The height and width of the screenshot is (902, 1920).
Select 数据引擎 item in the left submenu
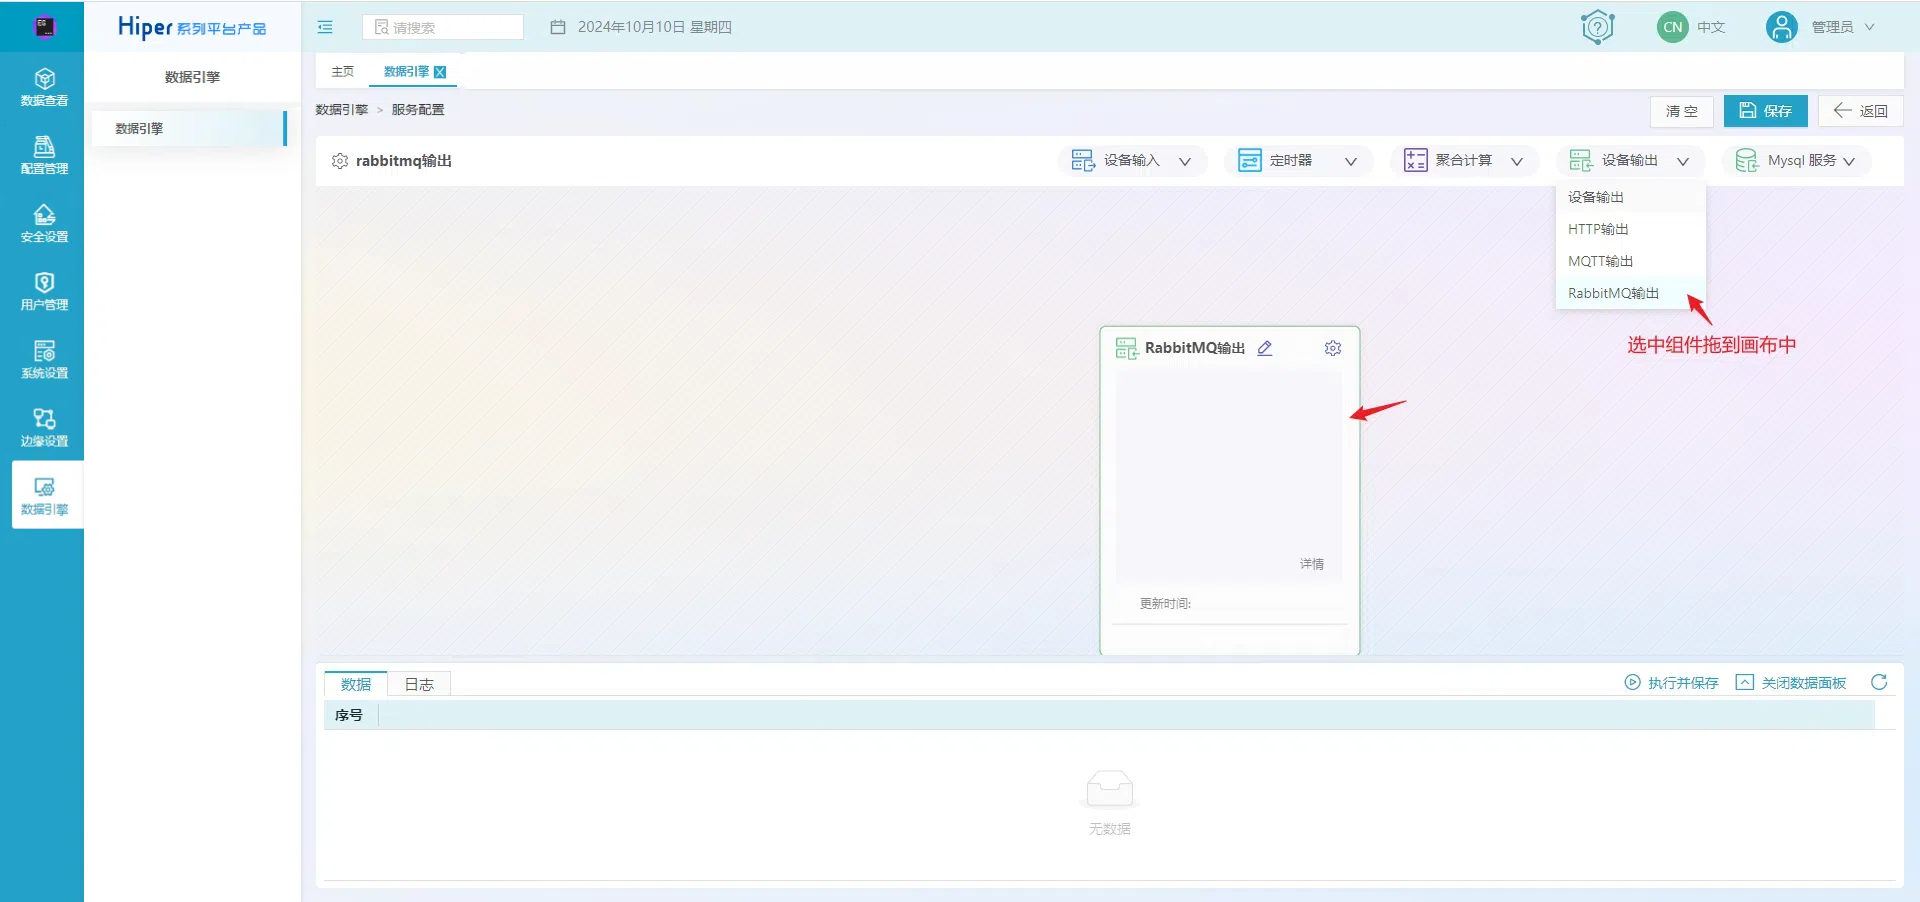tap(188, 128)
